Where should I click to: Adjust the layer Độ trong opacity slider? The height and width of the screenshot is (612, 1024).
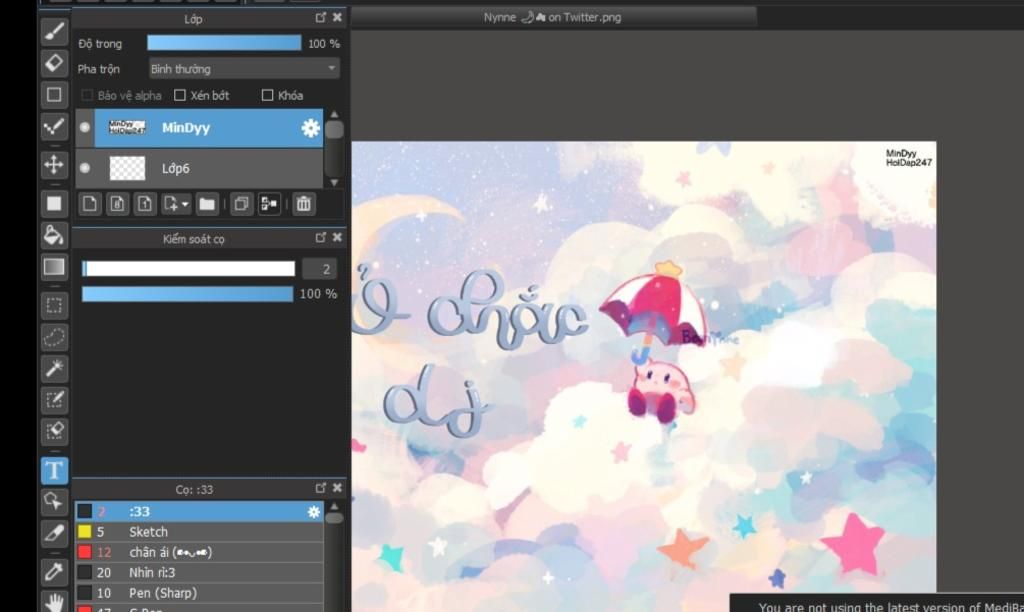click(x=224, y=43)
